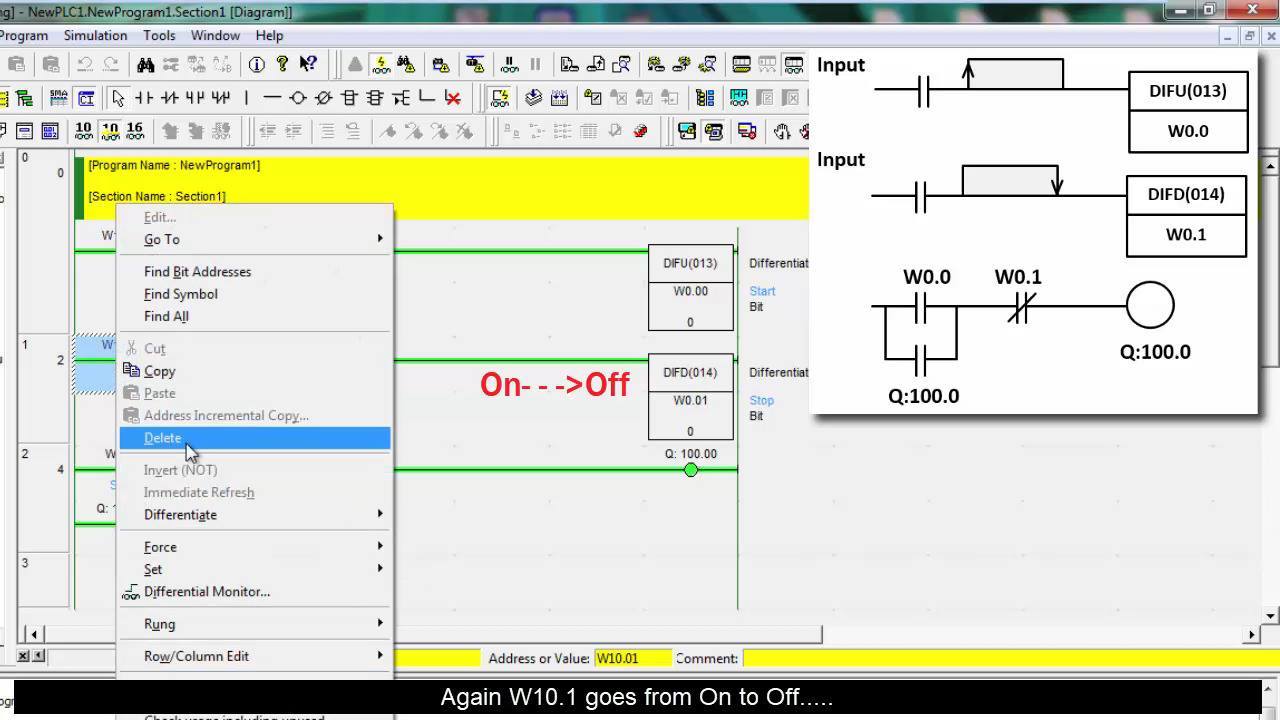Click the yellow question mark Help icon
The height and width of the screenshot is (720, 1280).
(x=282, y=64)
